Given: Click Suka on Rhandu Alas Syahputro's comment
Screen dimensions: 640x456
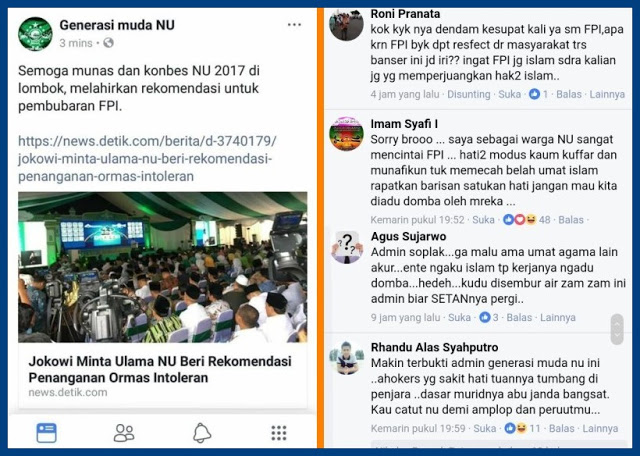Looking at the screenshot, I should coord(484,429).
